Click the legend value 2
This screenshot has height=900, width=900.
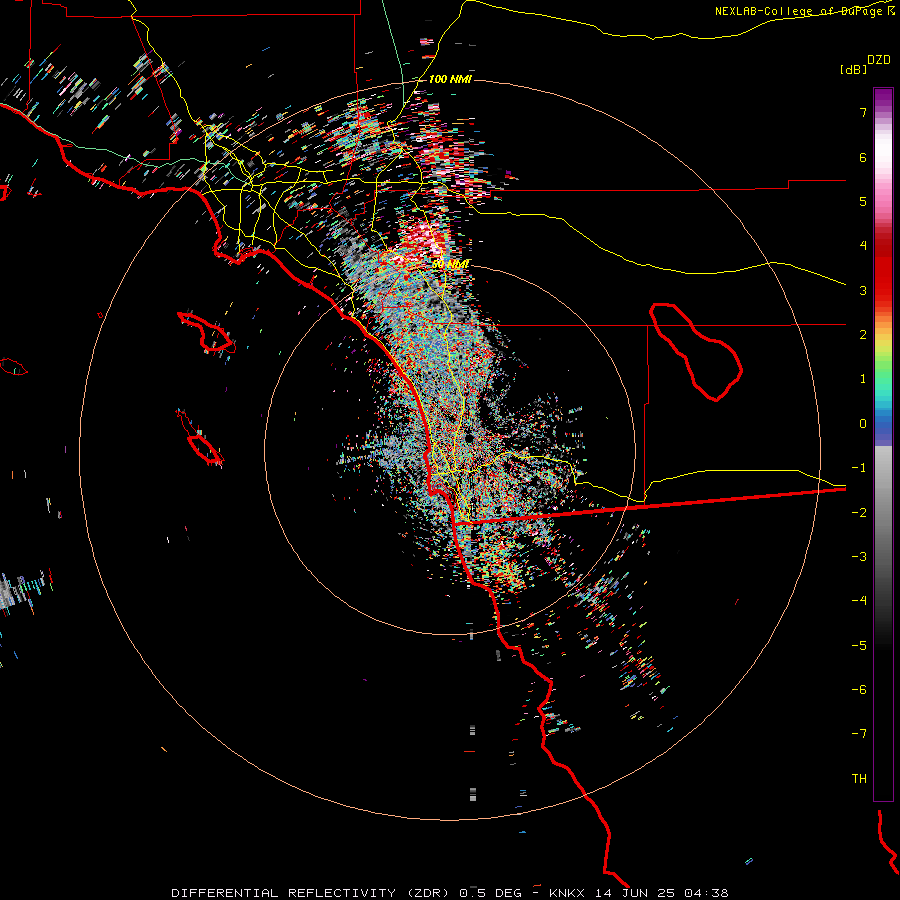(863, 335)
